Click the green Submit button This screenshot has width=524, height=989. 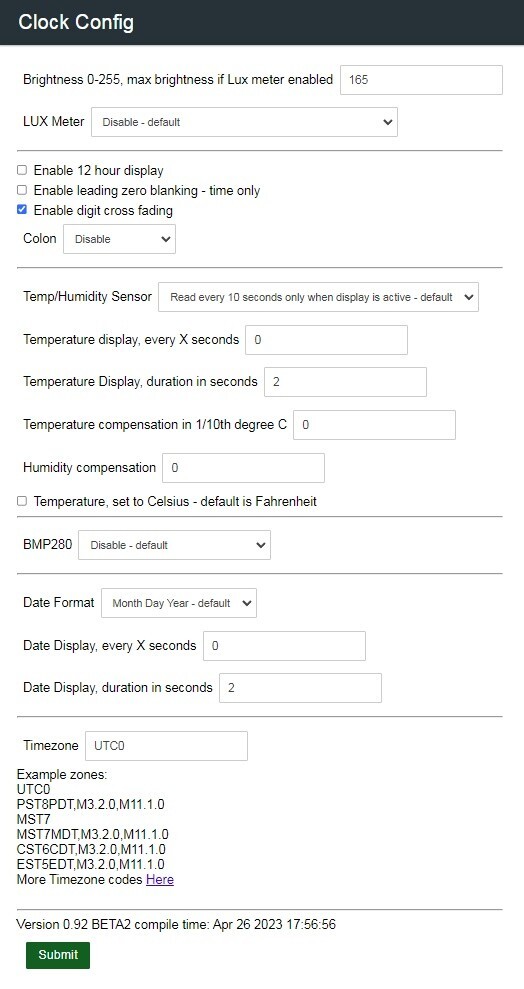coord(58,955)
